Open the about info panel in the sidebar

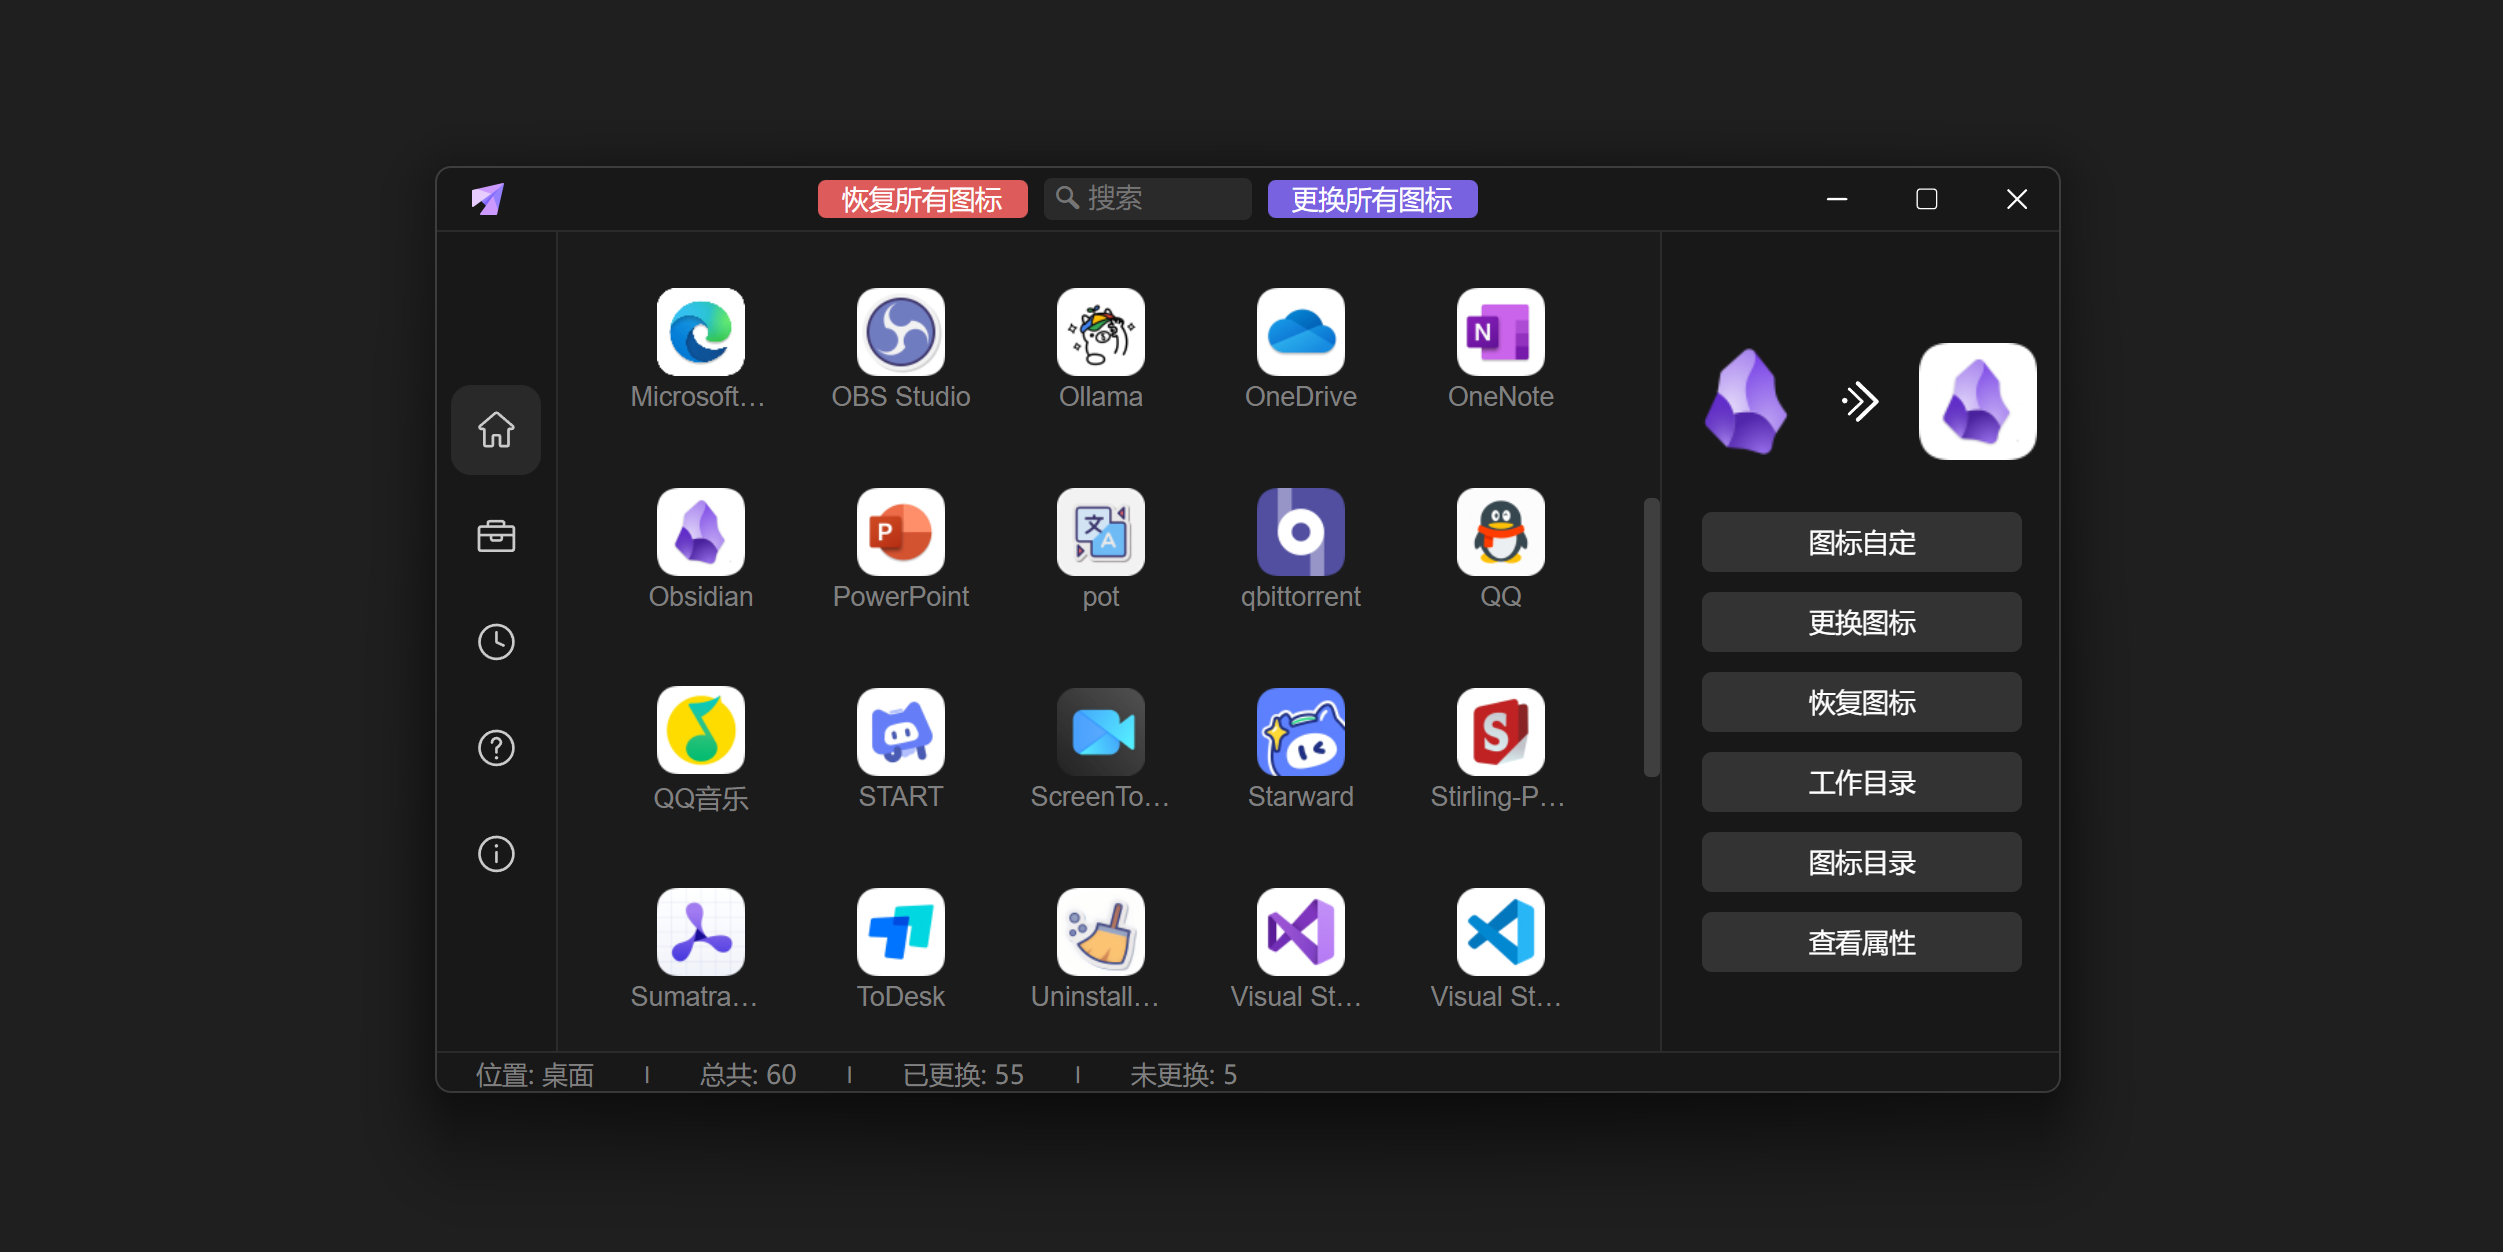pyautogui.click(x=496, y=854)
